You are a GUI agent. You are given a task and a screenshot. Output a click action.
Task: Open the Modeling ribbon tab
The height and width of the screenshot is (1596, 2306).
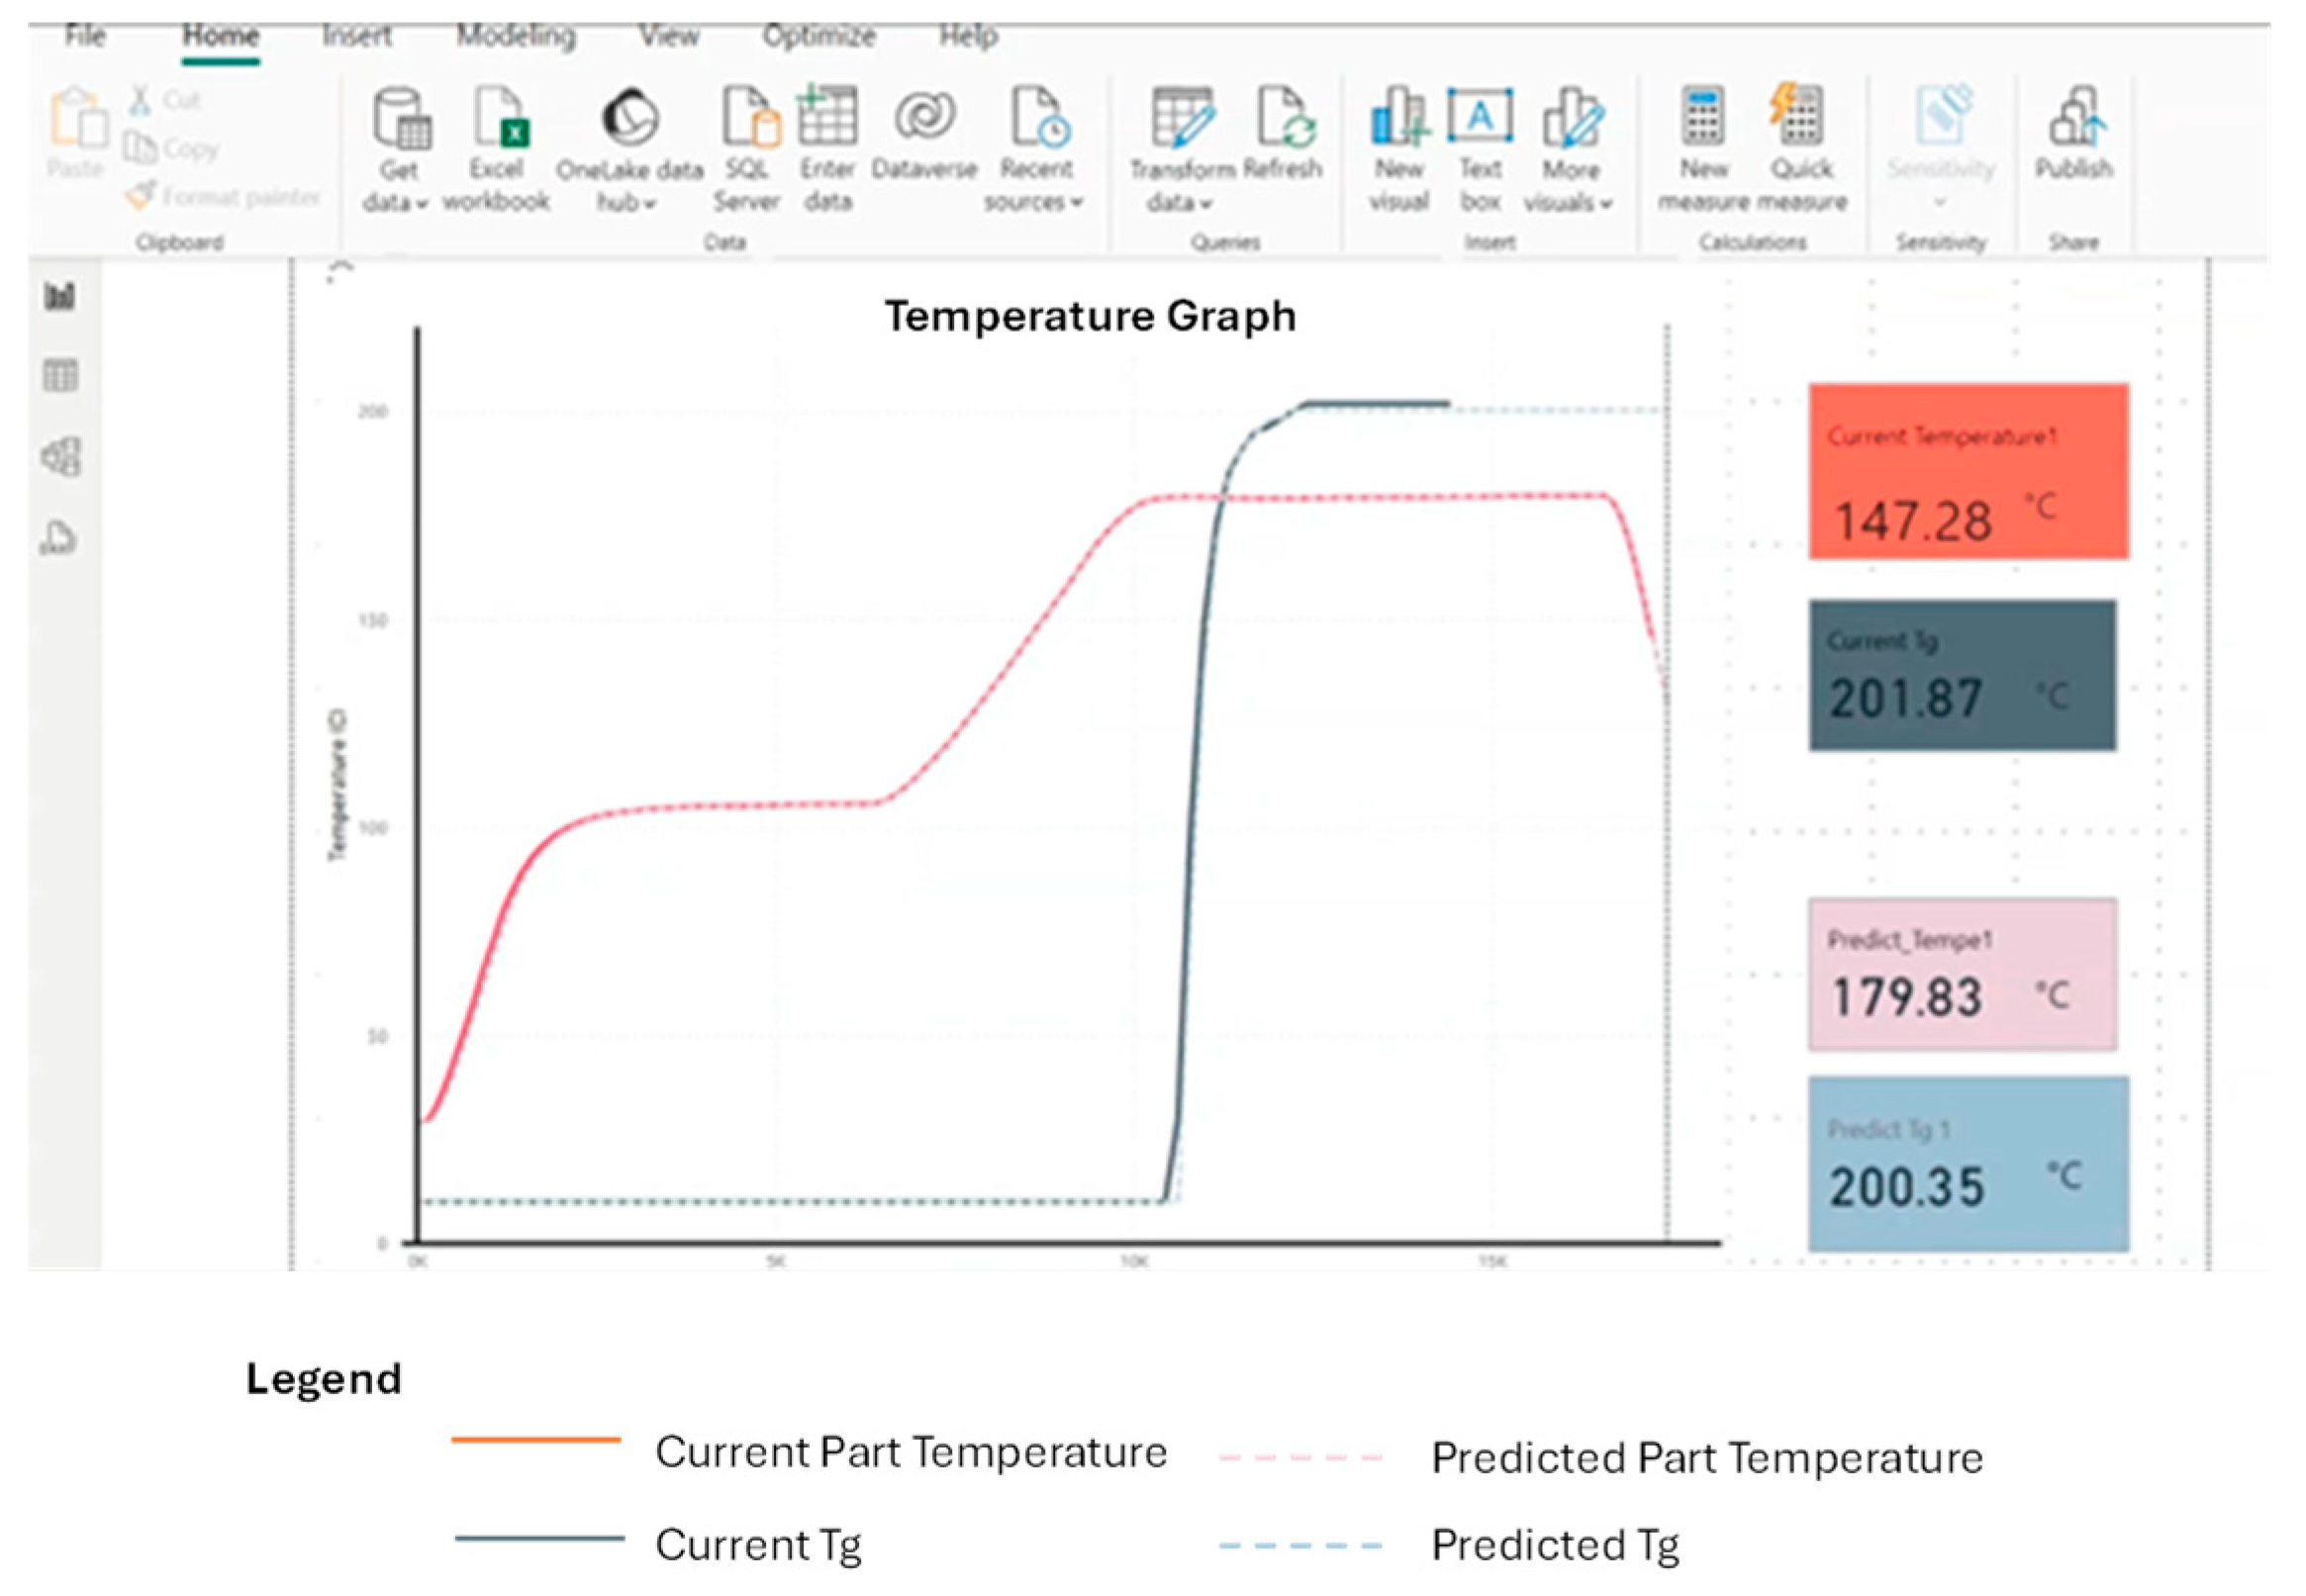516,36
